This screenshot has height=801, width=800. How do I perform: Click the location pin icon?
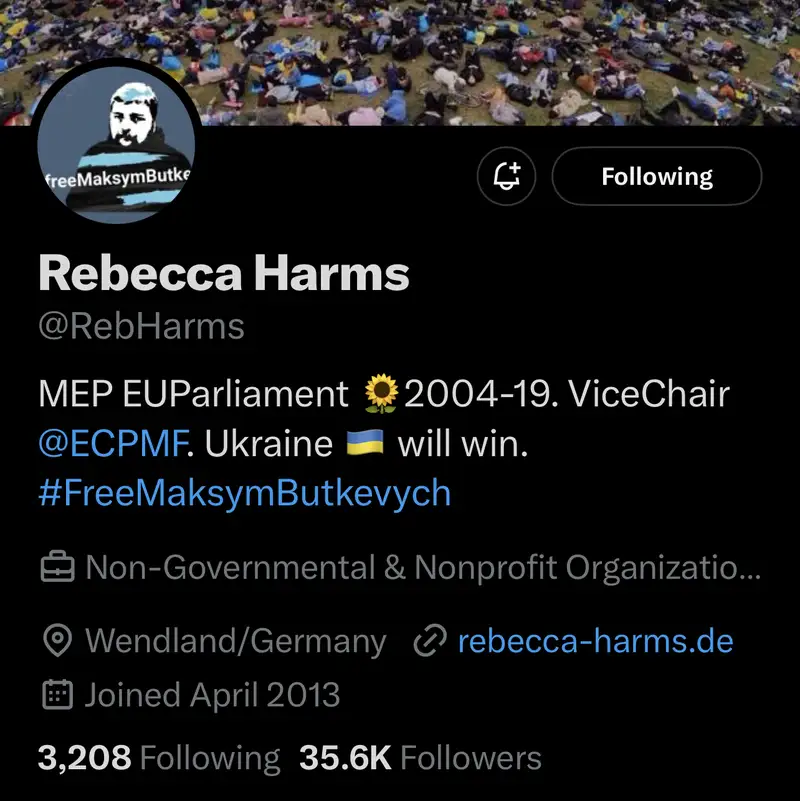tap(58, 641)
